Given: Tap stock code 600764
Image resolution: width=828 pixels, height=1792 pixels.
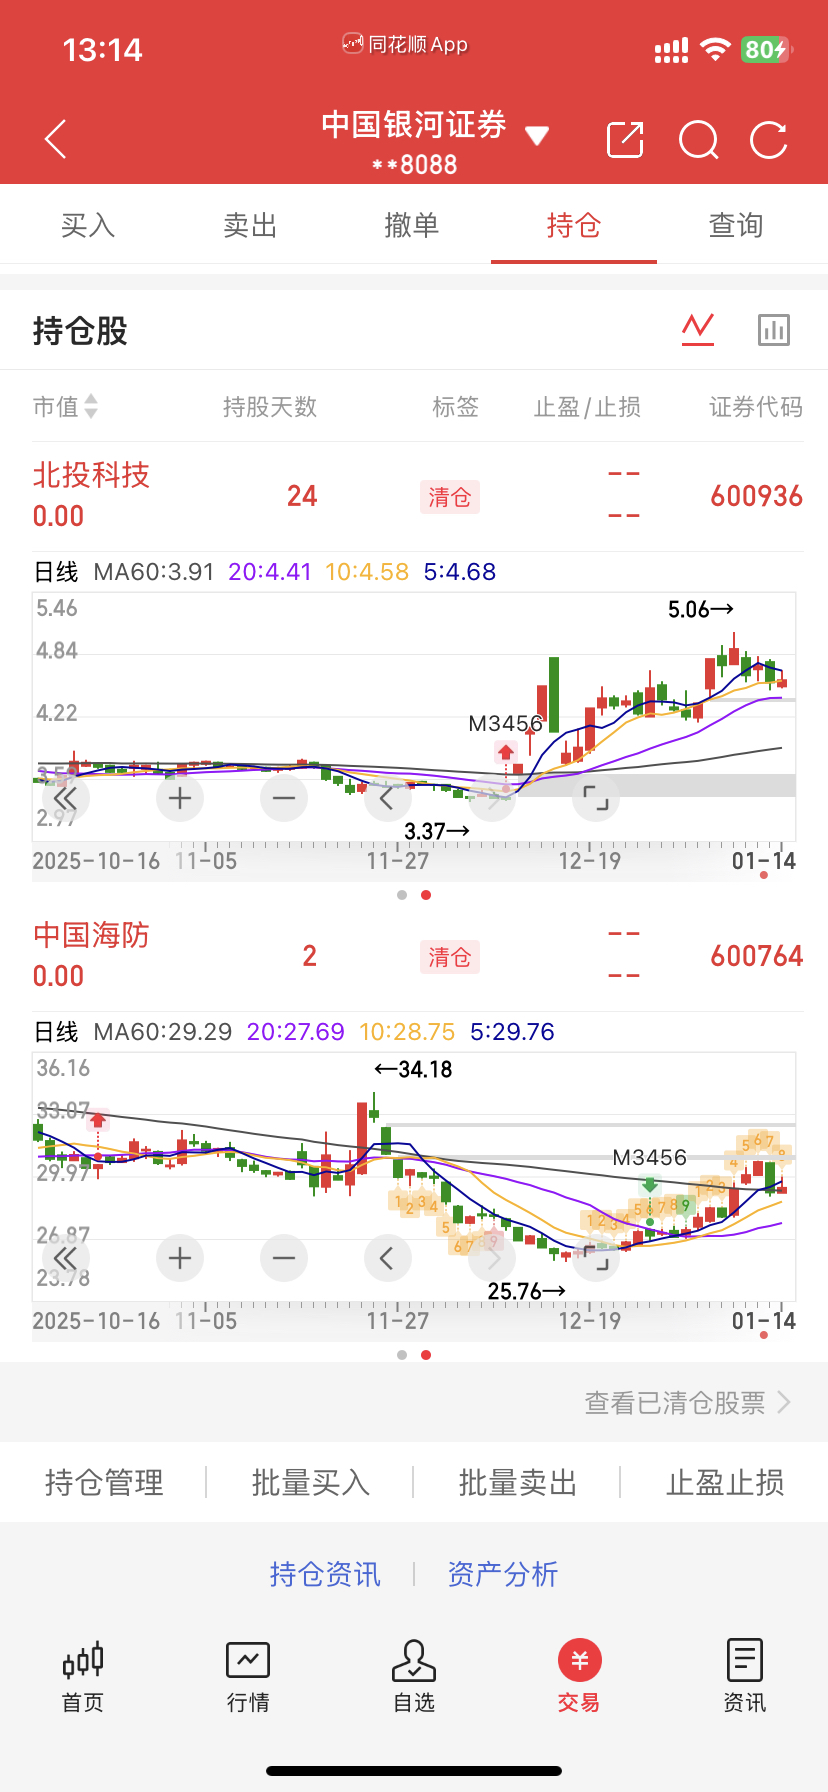Looking at the screenshot, I should [756, 956].
